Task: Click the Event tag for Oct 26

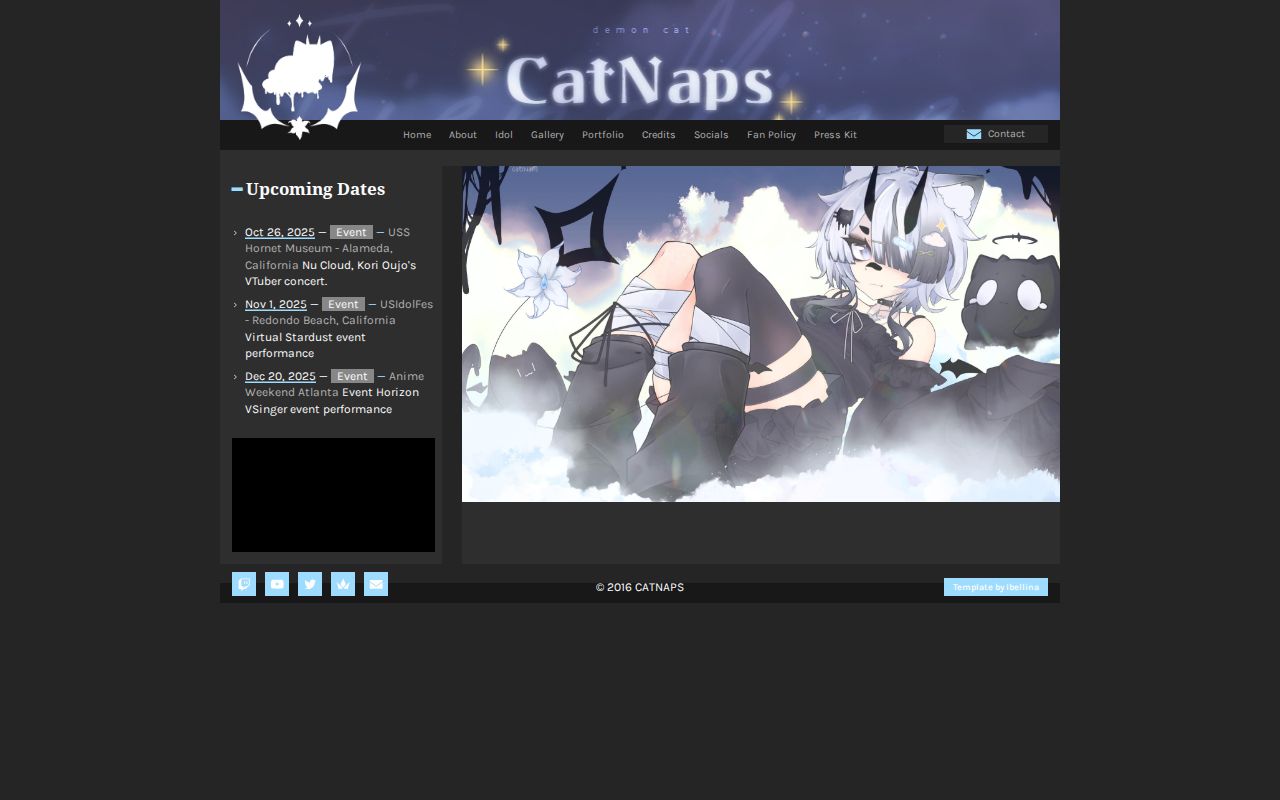Action: [351, 232]
